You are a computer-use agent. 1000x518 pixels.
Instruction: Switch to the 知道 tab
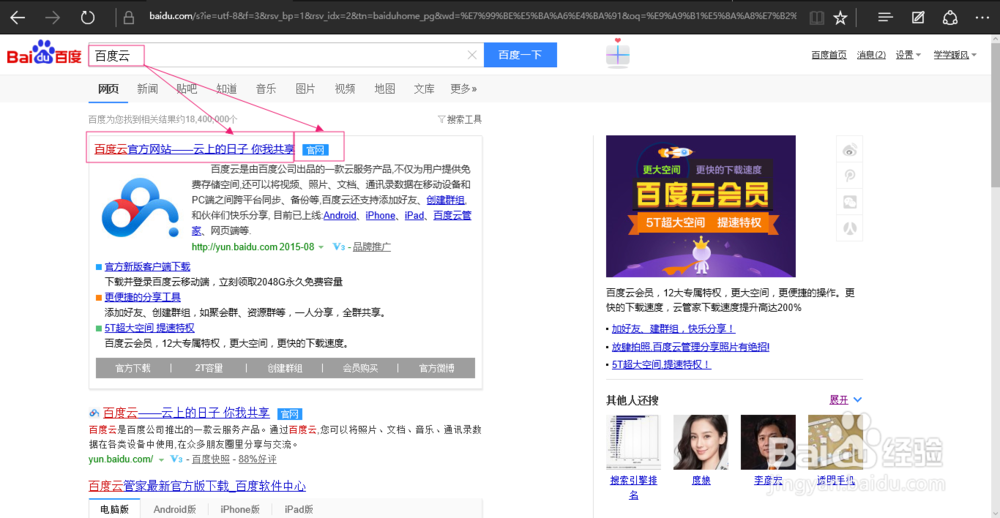click(x=226, y=89)
